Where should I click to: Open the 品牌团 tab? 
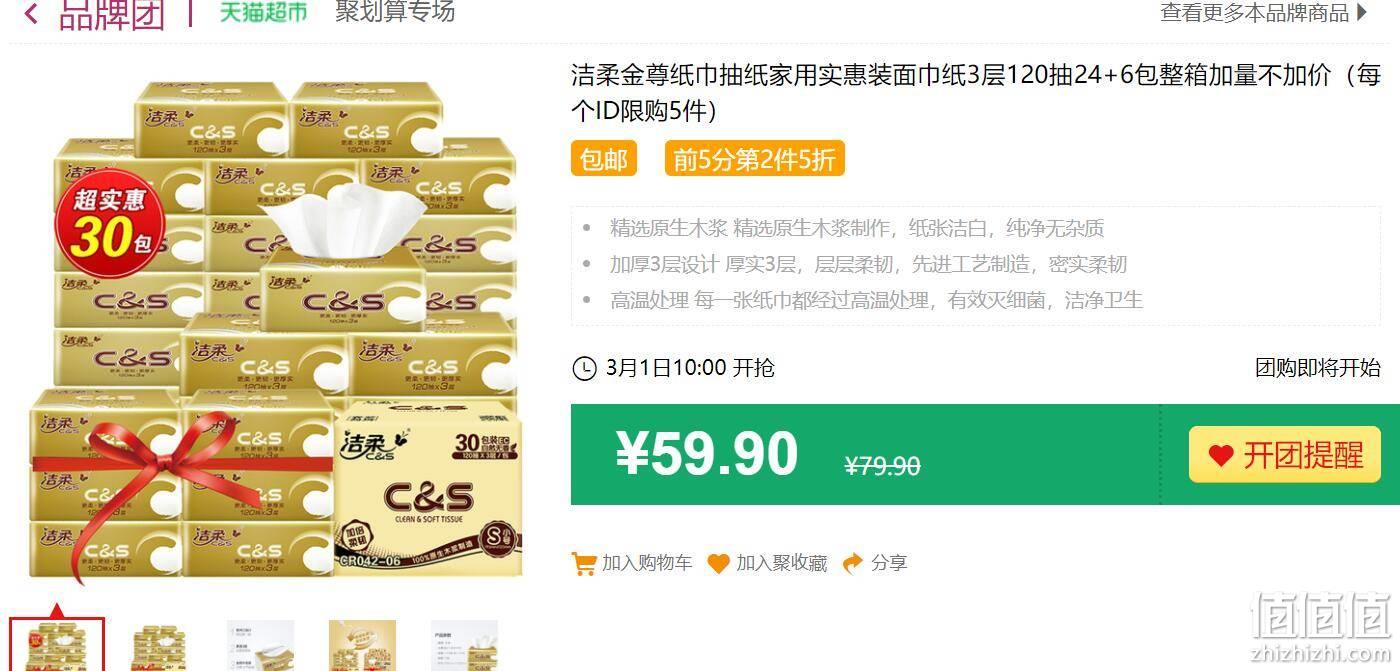112,14
